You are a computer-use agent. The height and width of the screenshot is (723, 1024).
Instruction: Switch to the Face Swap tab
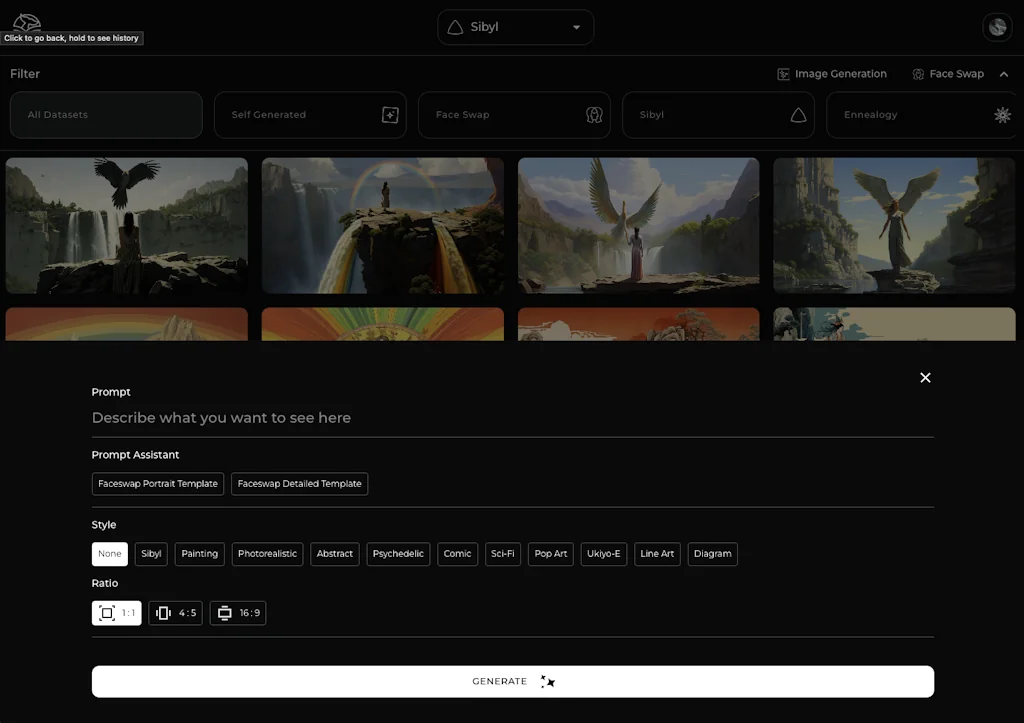[x=948, y=73]
